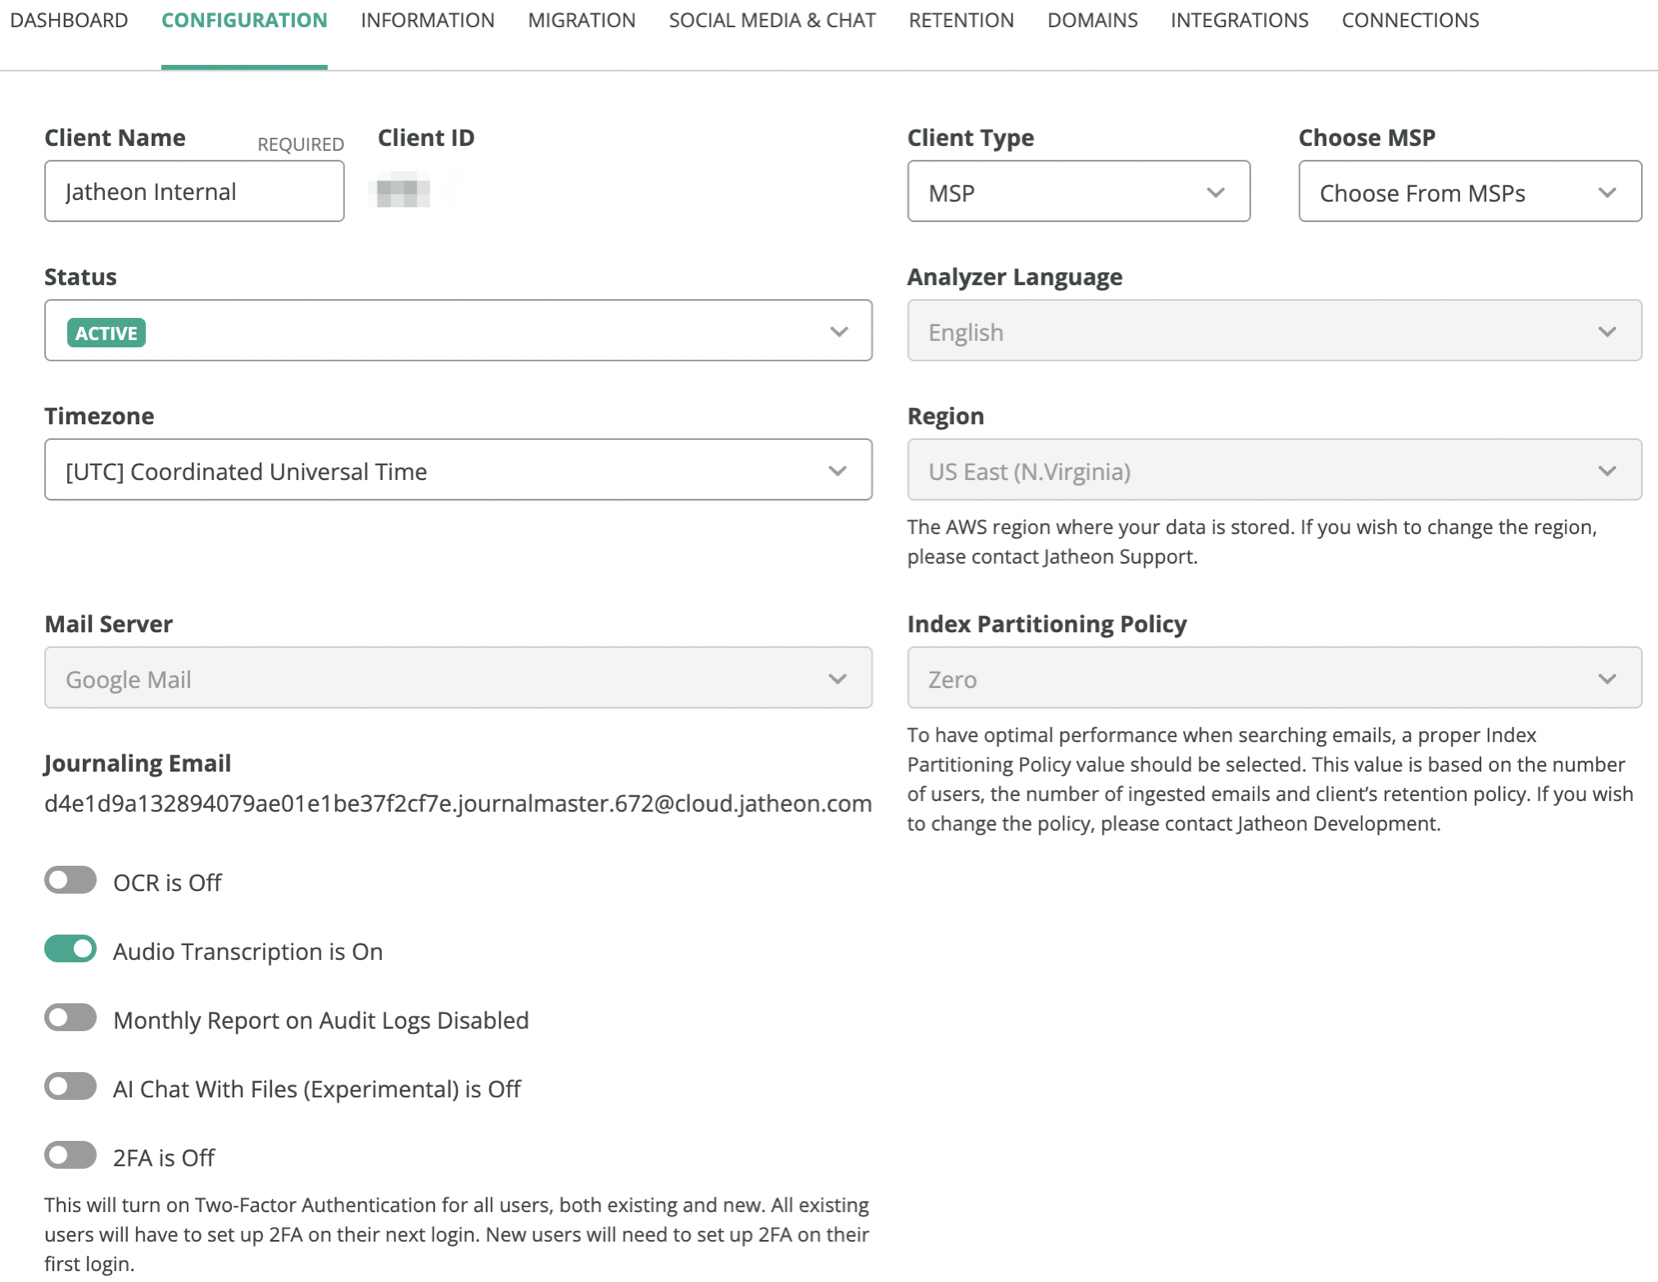Expand the Choose From MSPs dropdown

tap(1470, 191)
